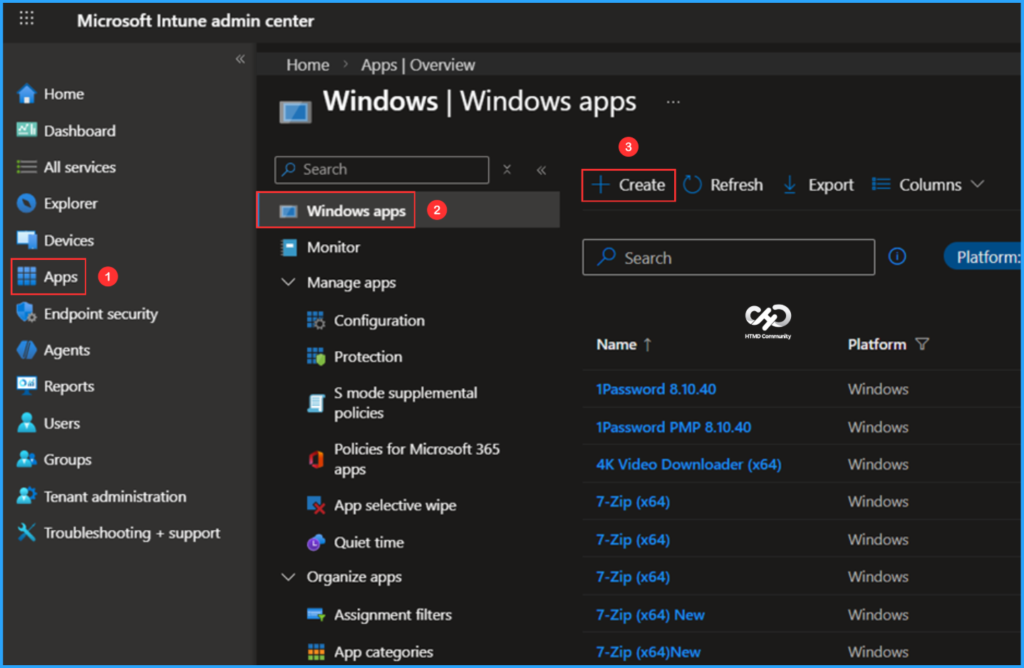The width and height of the screenshot is (1024, 668).
Task: Collapse the Manage apps section
Action: tap(289, 282)
